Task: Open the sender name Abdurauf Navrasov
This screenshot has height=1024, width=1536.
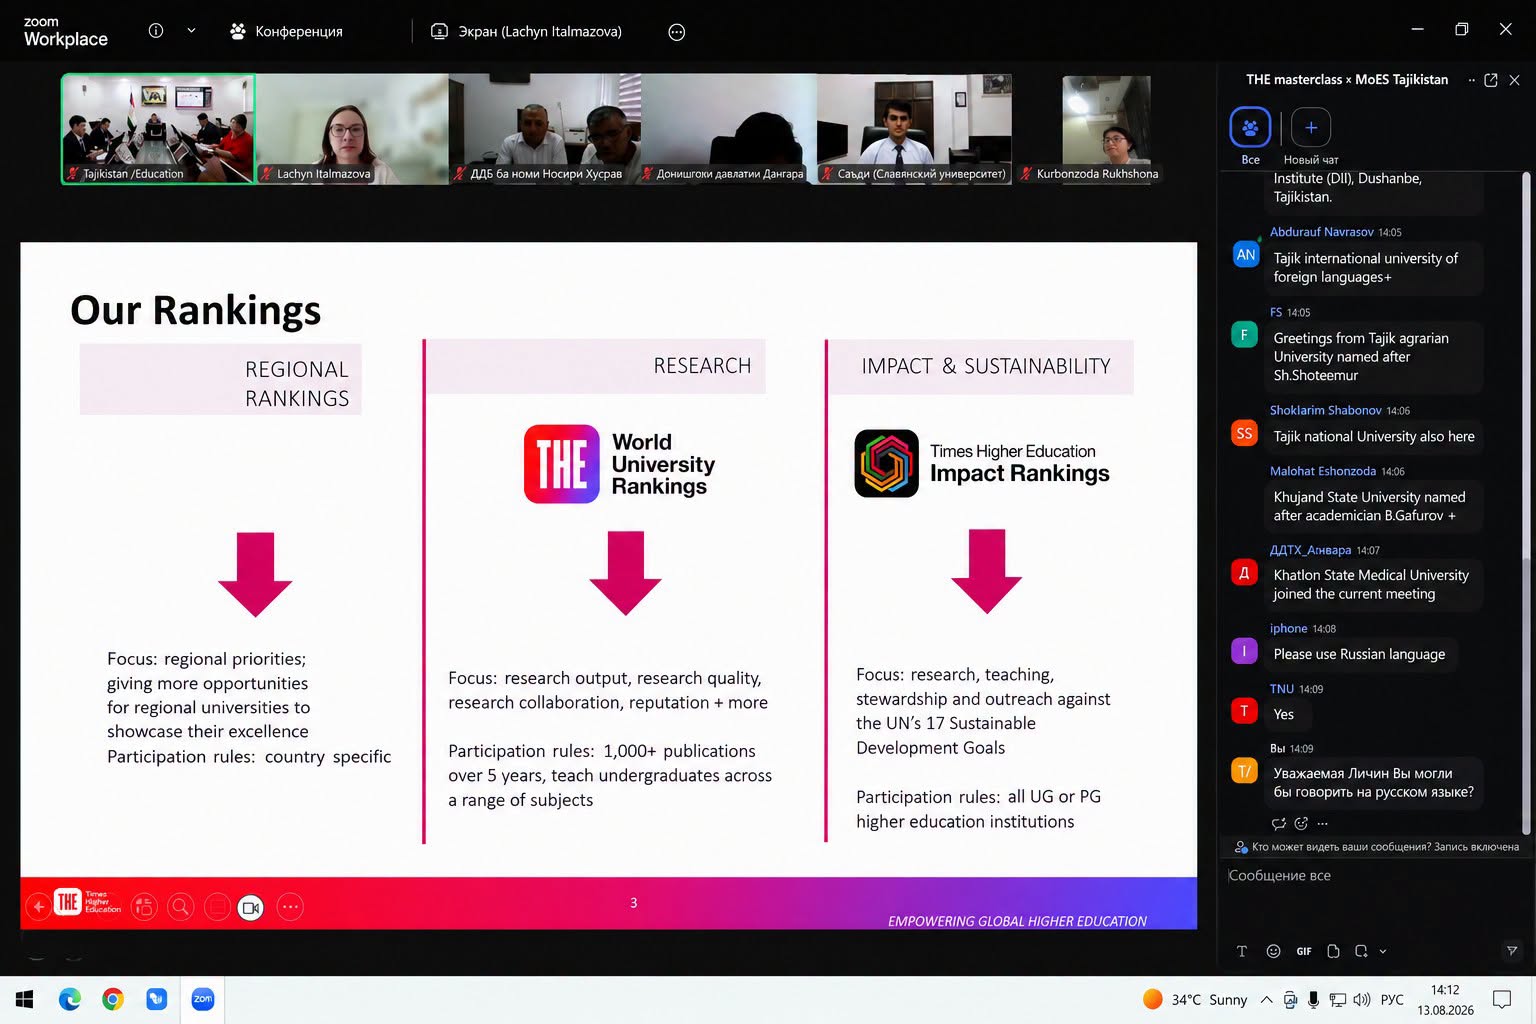Action: pyautogui.click(x=1321, y=232)
